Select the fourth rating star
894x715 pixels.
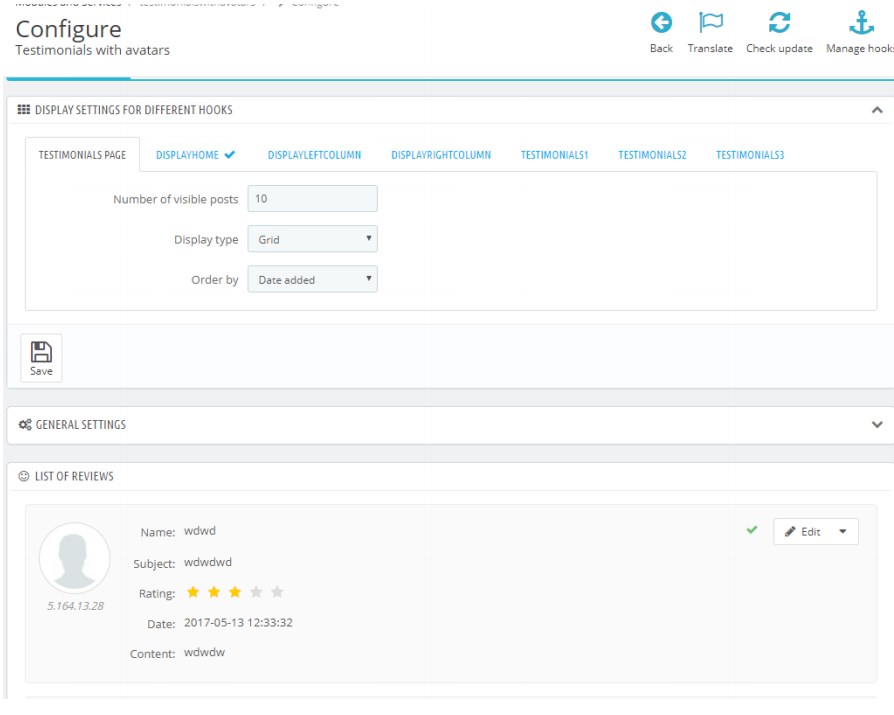click(256, 592)
